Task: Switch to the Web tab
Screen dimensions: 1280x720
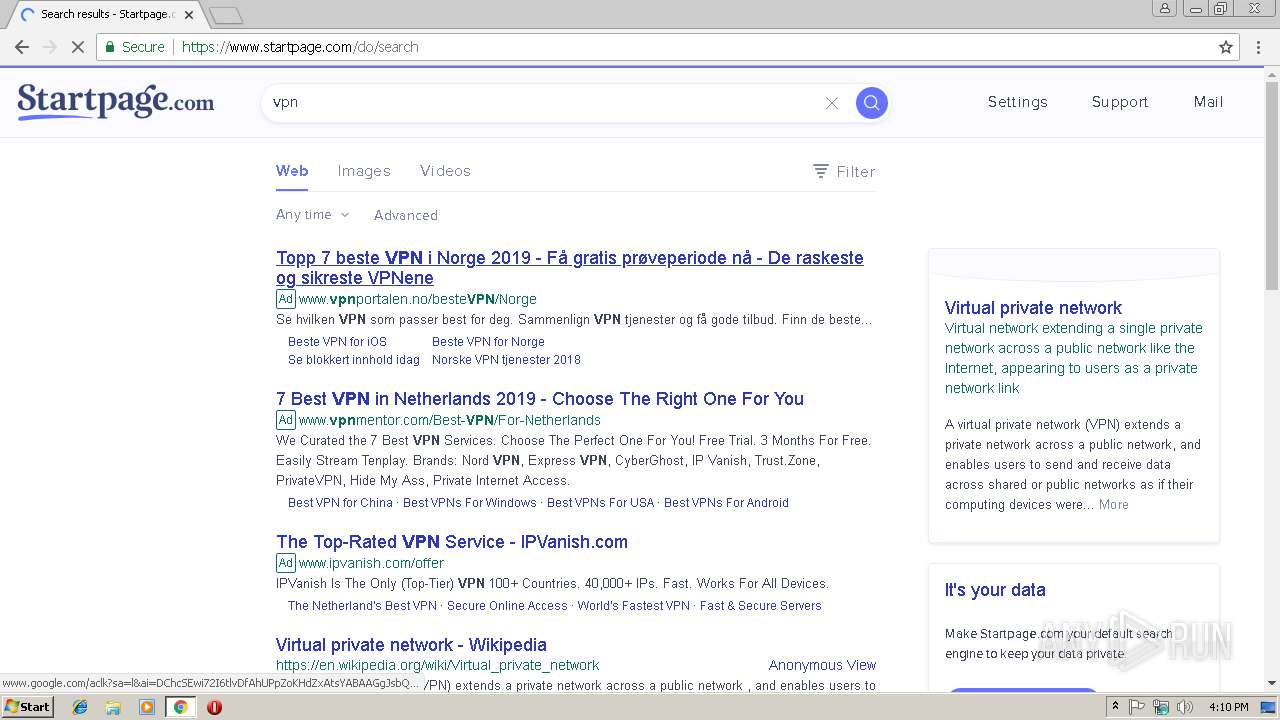Action: tap(292, 171)
